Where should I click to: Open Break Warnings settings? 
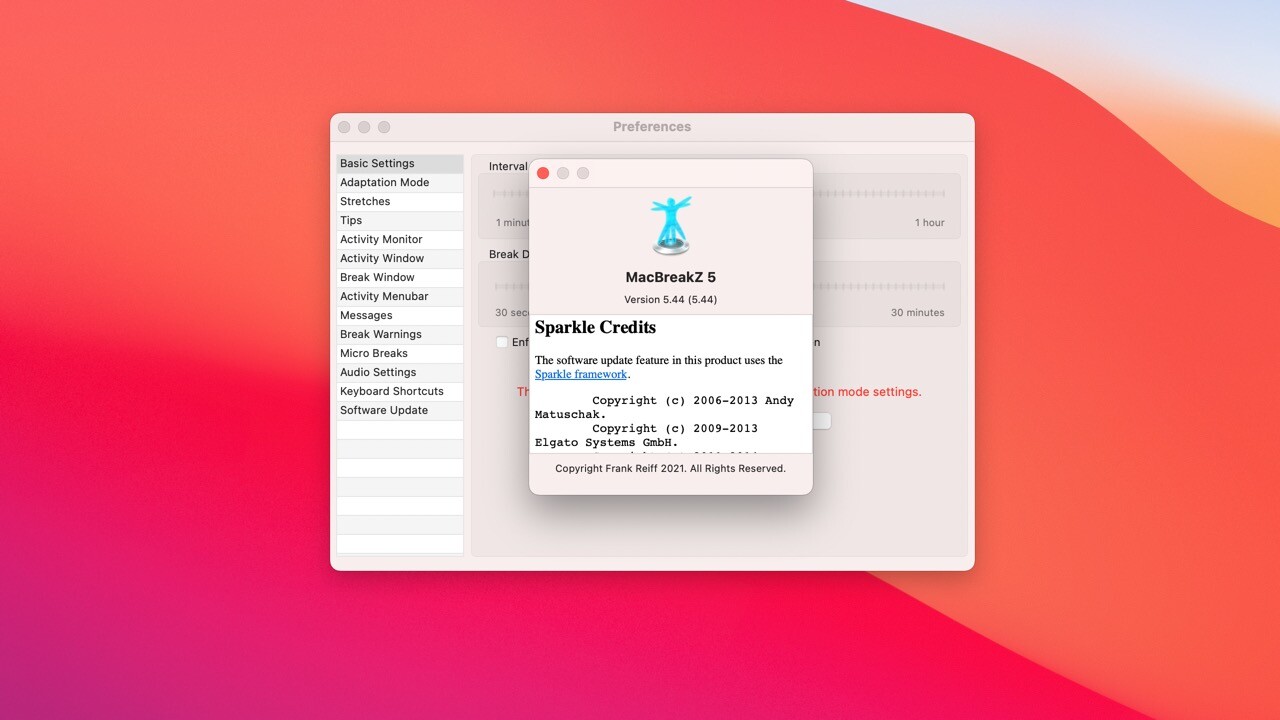pos(400,334)
